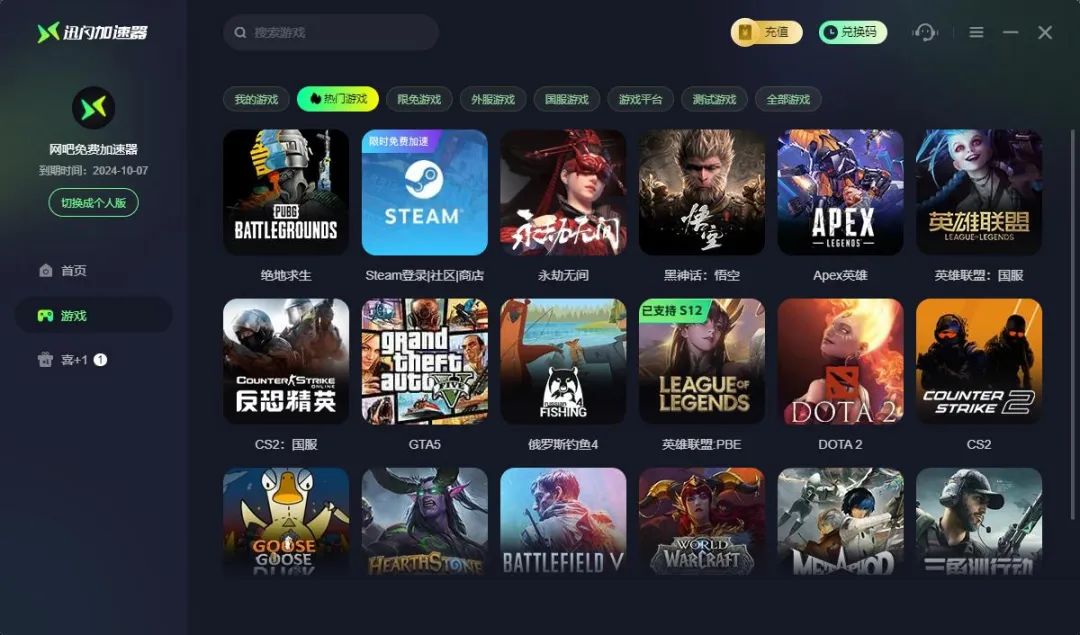Open the 游戏平台 category tab
The height and width of the screenshot is (635, 1080).
pos(641,99)
